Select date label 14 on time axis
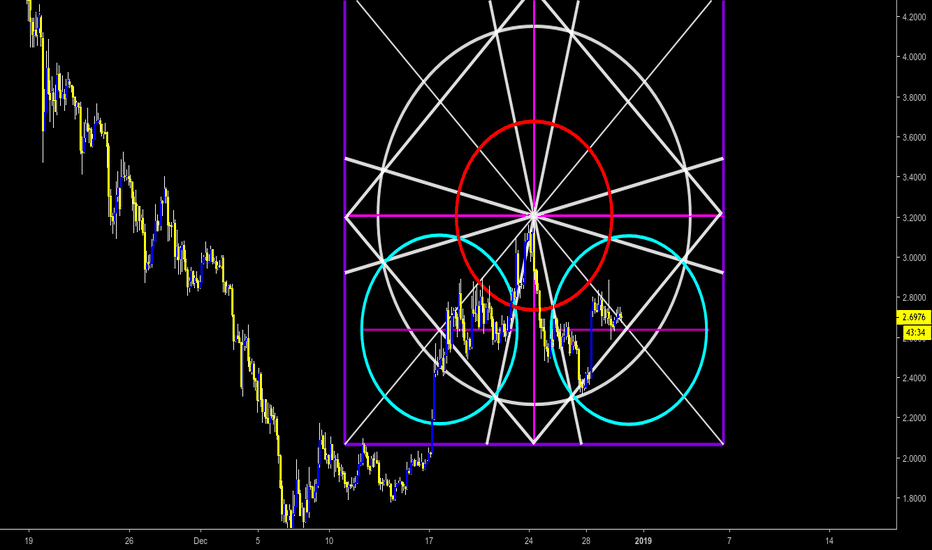The image size is (932, 550). click(829, 540)
